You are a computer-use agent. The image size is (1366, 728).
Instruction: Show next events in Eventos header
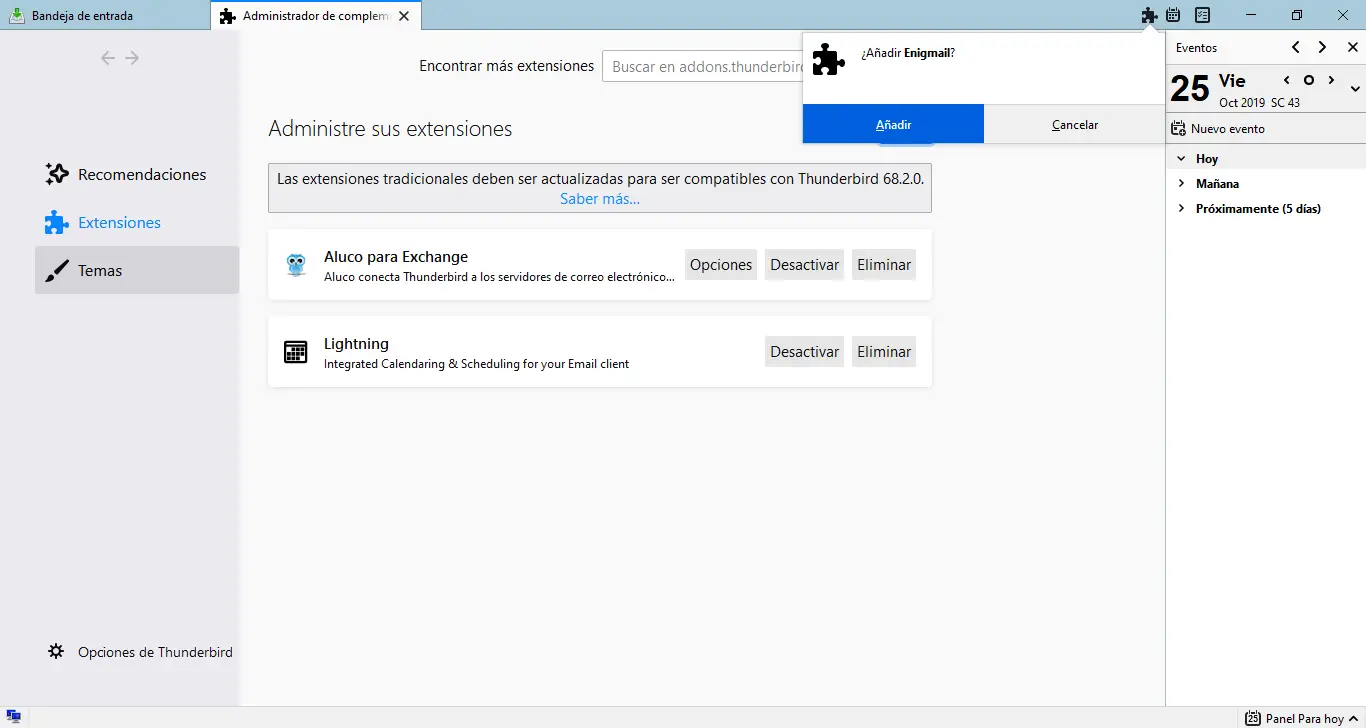click(1322, 47)
